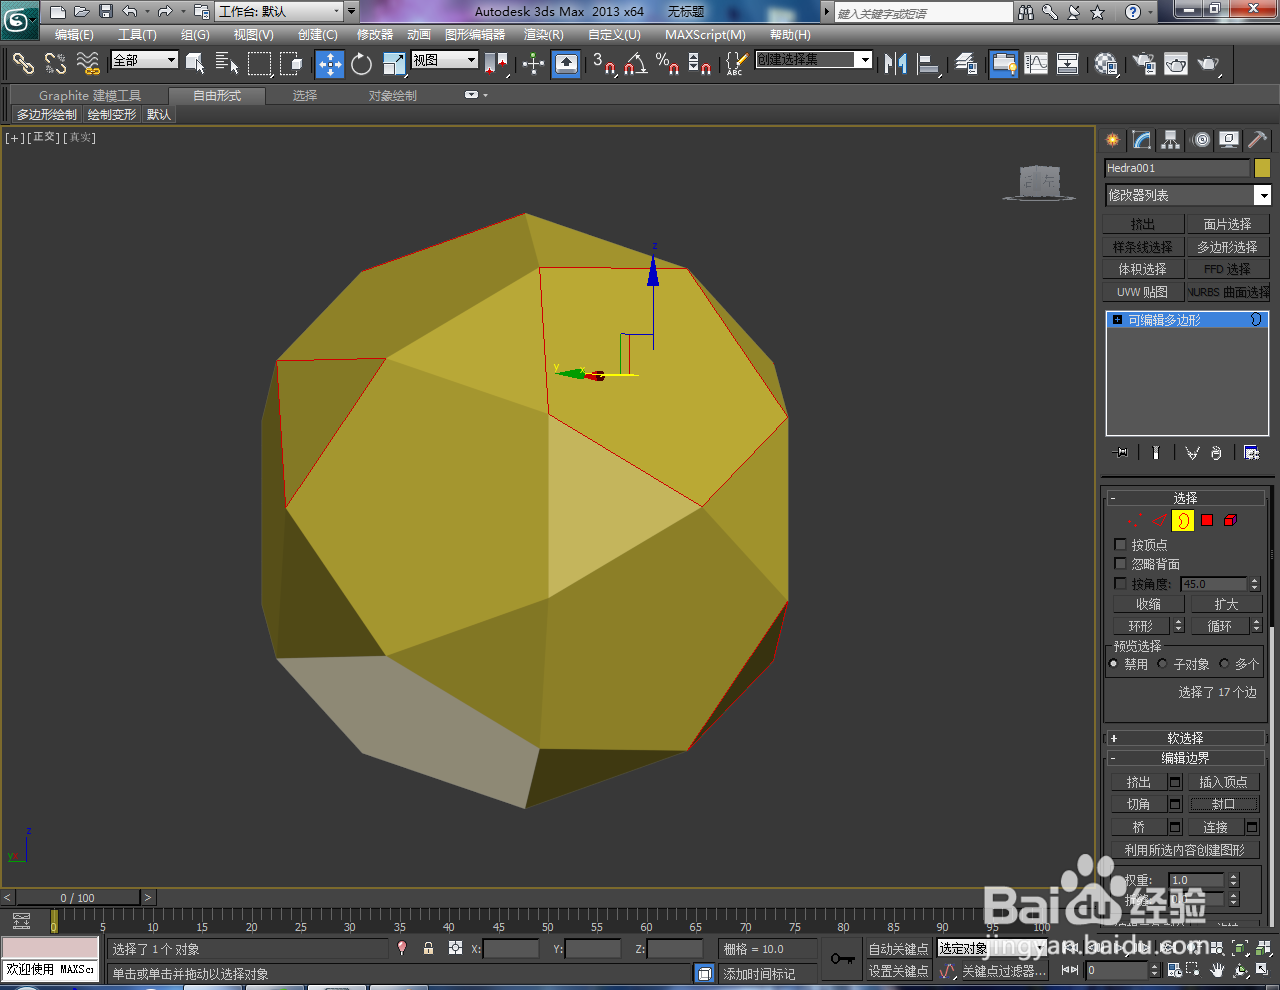Toggle Window/Crossing selection mode
The height and width of the screenshot is (990, 1280).
pos(291,64)
